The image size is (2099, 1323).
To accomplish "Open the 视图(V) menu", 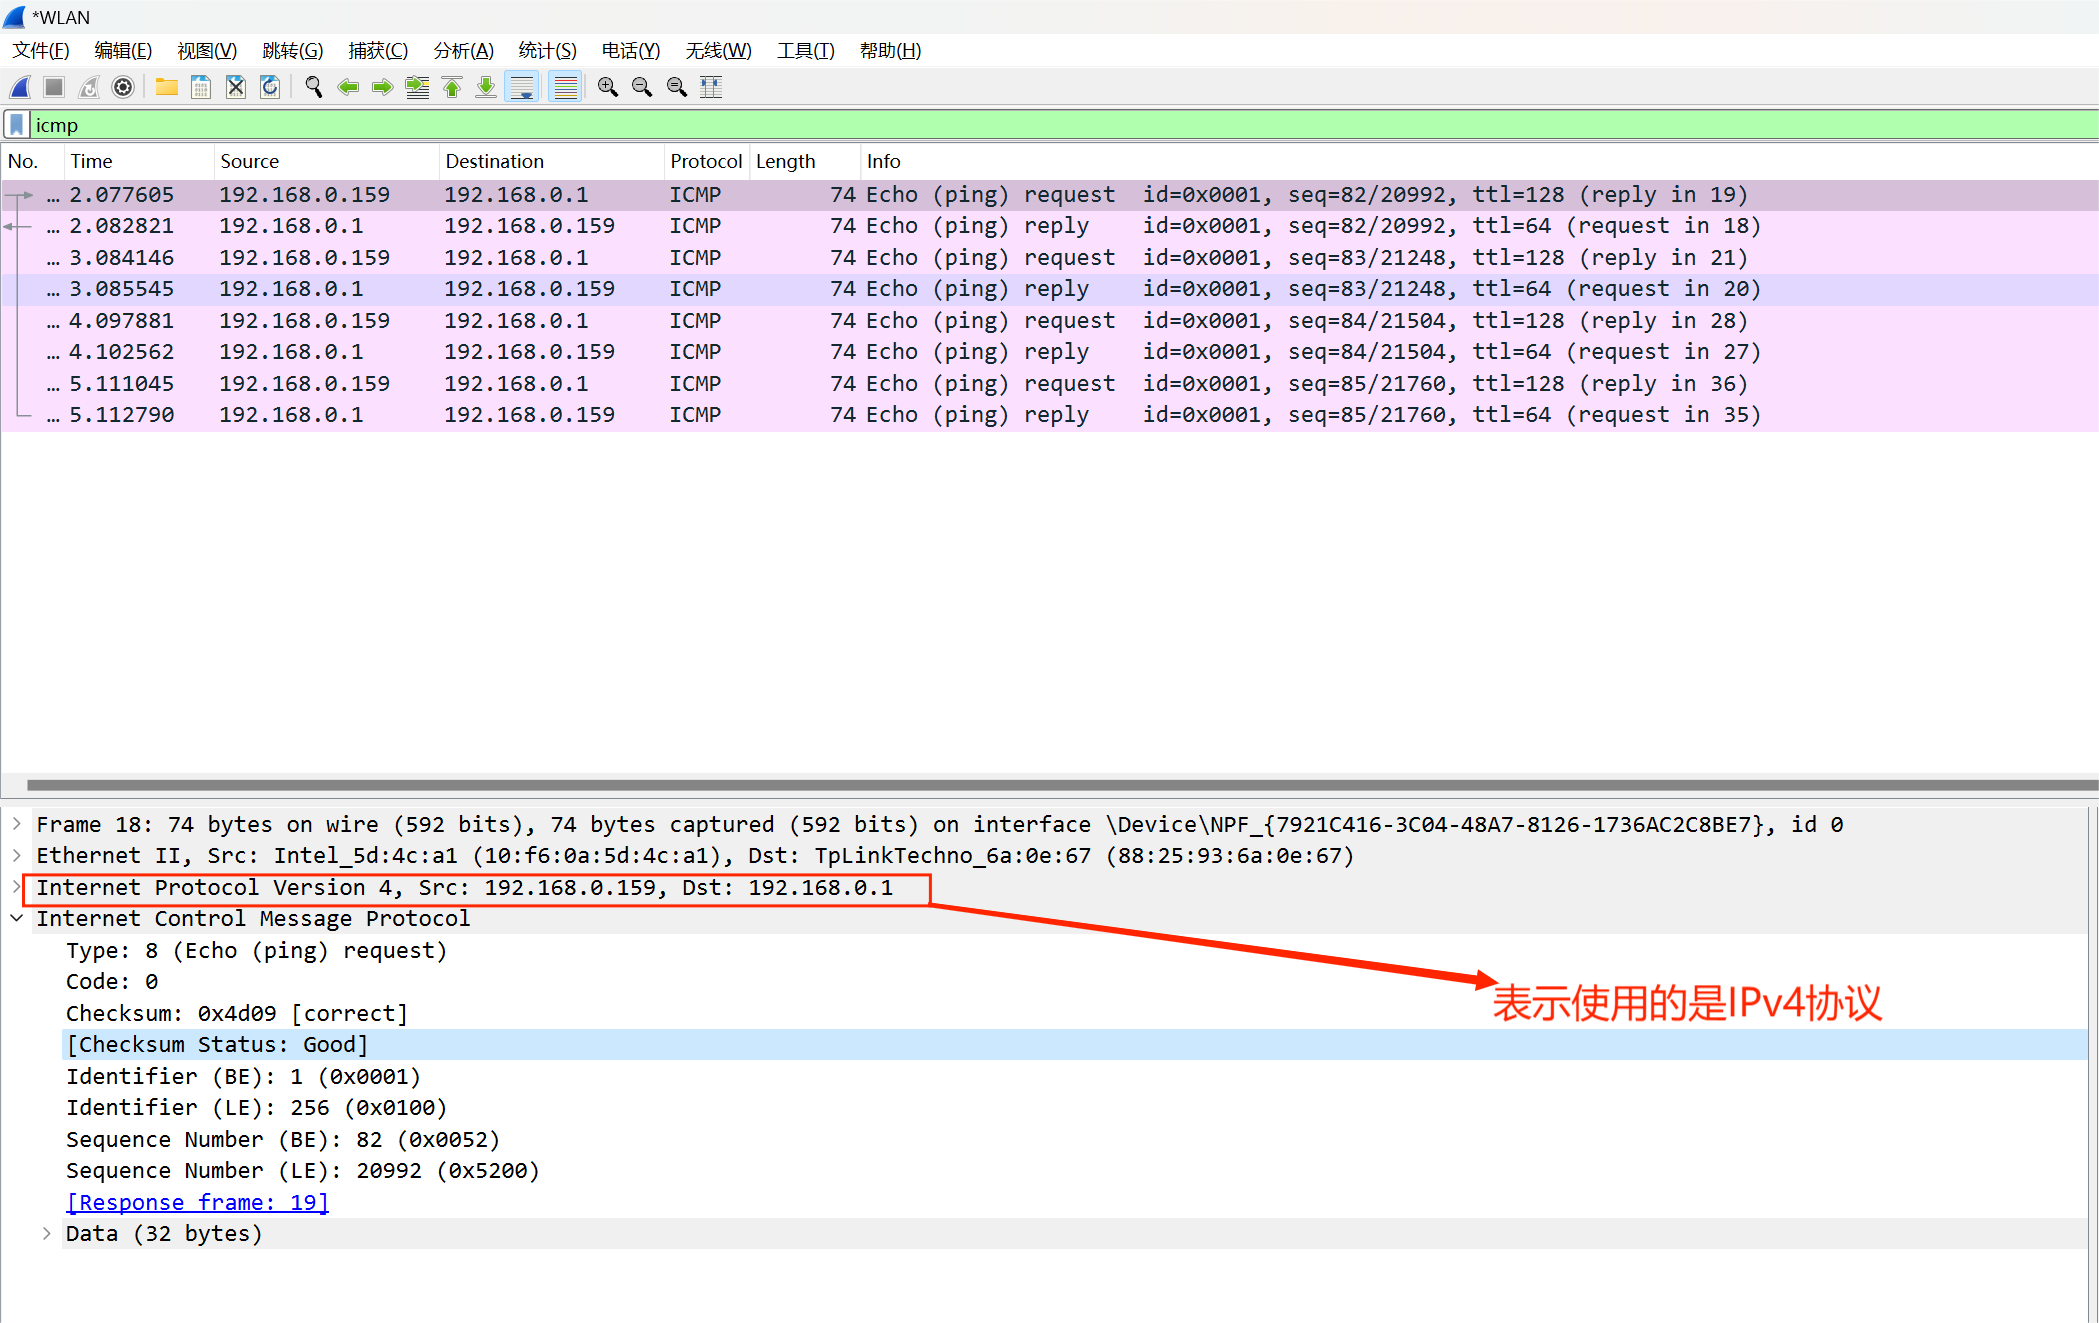I will coord(207,51).
